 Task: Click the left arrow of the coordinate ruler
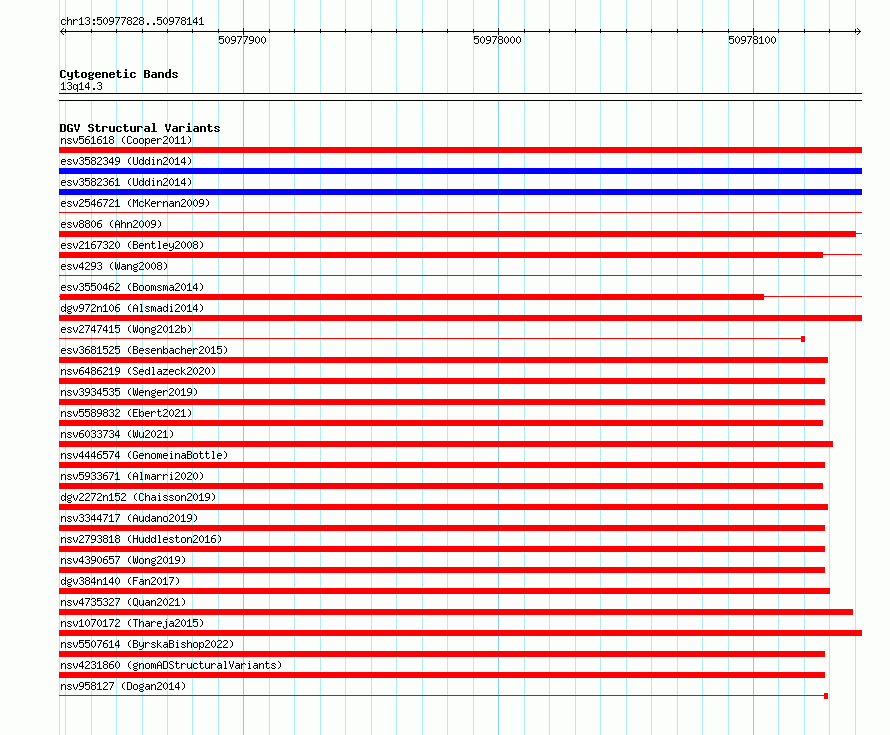pos(62,32)
